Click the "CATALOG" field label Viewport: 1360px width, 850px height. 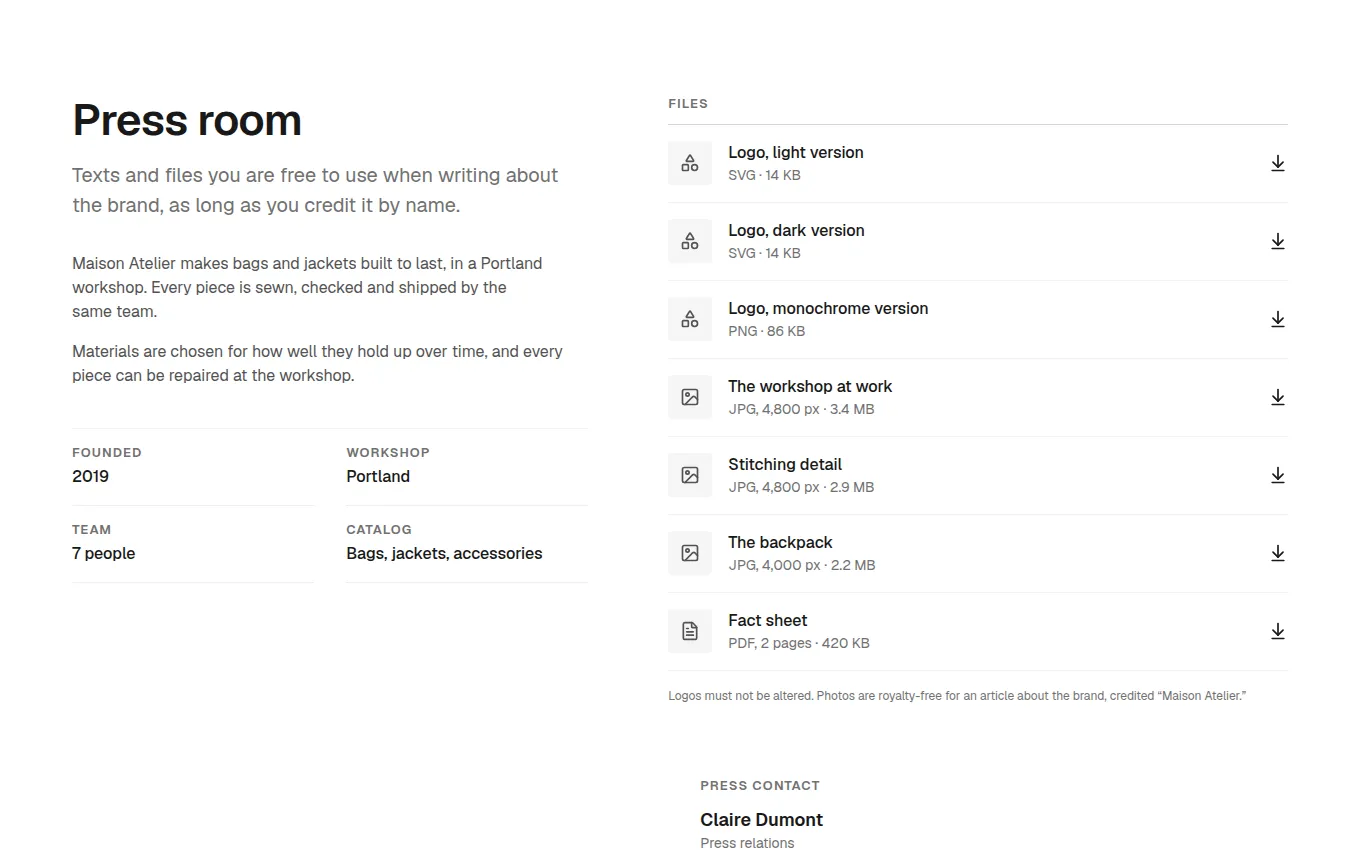[379, 530]
